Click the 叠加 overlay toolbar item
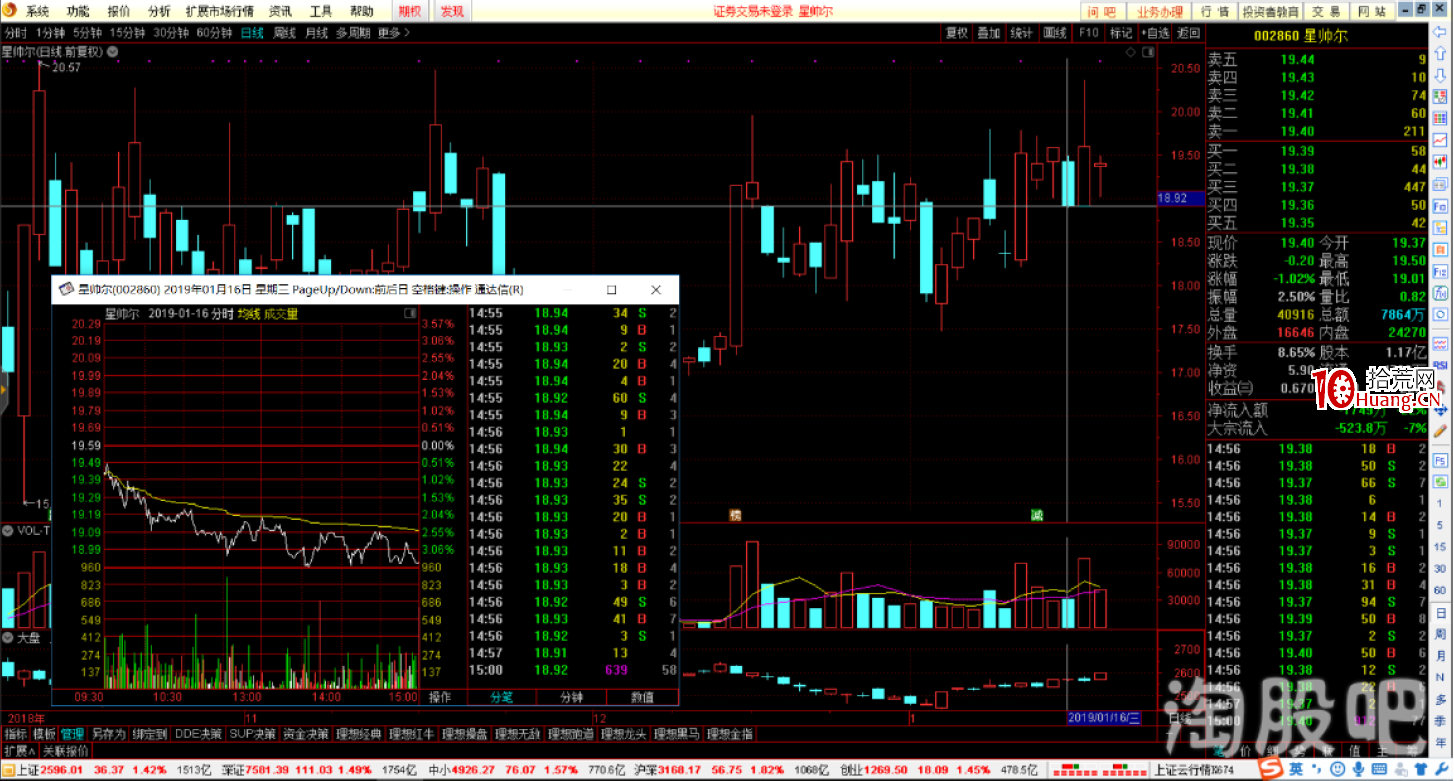Image resolution: width=1454 pixels, height=781 pixels. pyautogui.click(x=989, y=33)
